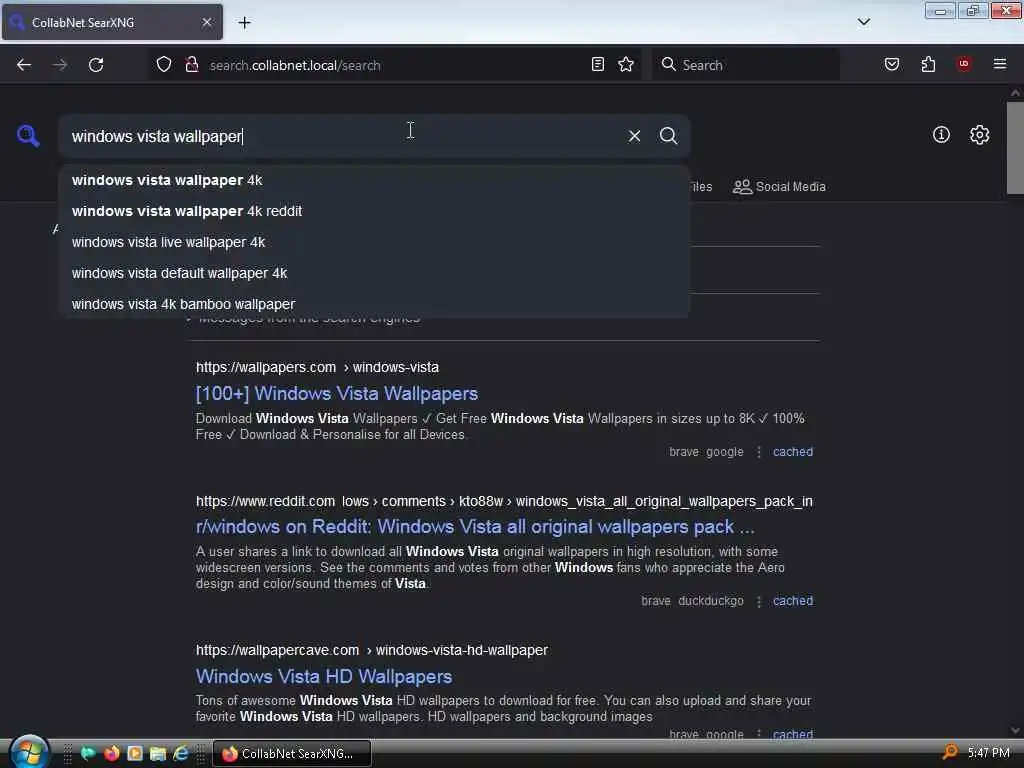Screen dimensions: 1024x768
Task: Open cached copy of Reddit result
Action: tap(793, 601)
